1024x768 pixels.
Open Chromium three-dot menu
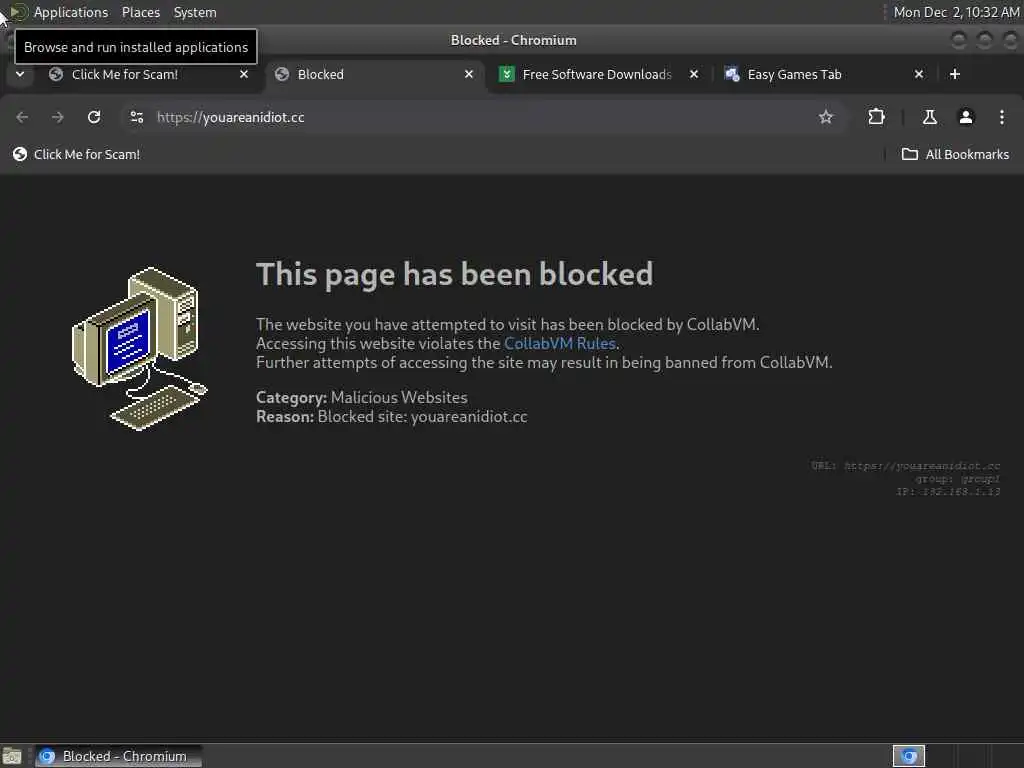(x=1002, y=117)
